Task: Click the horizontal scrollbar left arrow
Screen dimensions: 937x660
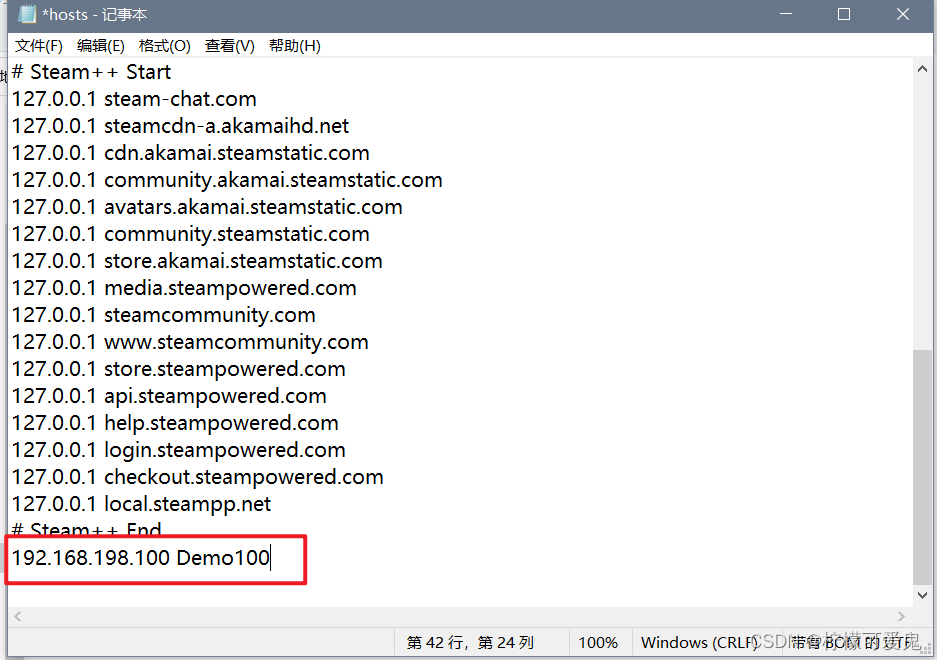Action: (x=18, y=616)
